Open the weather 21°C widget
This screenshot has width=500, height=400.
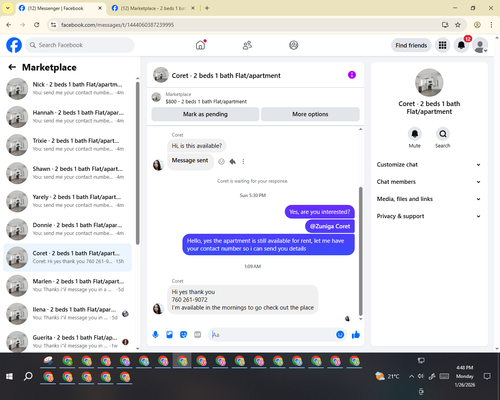pos(387,376)
